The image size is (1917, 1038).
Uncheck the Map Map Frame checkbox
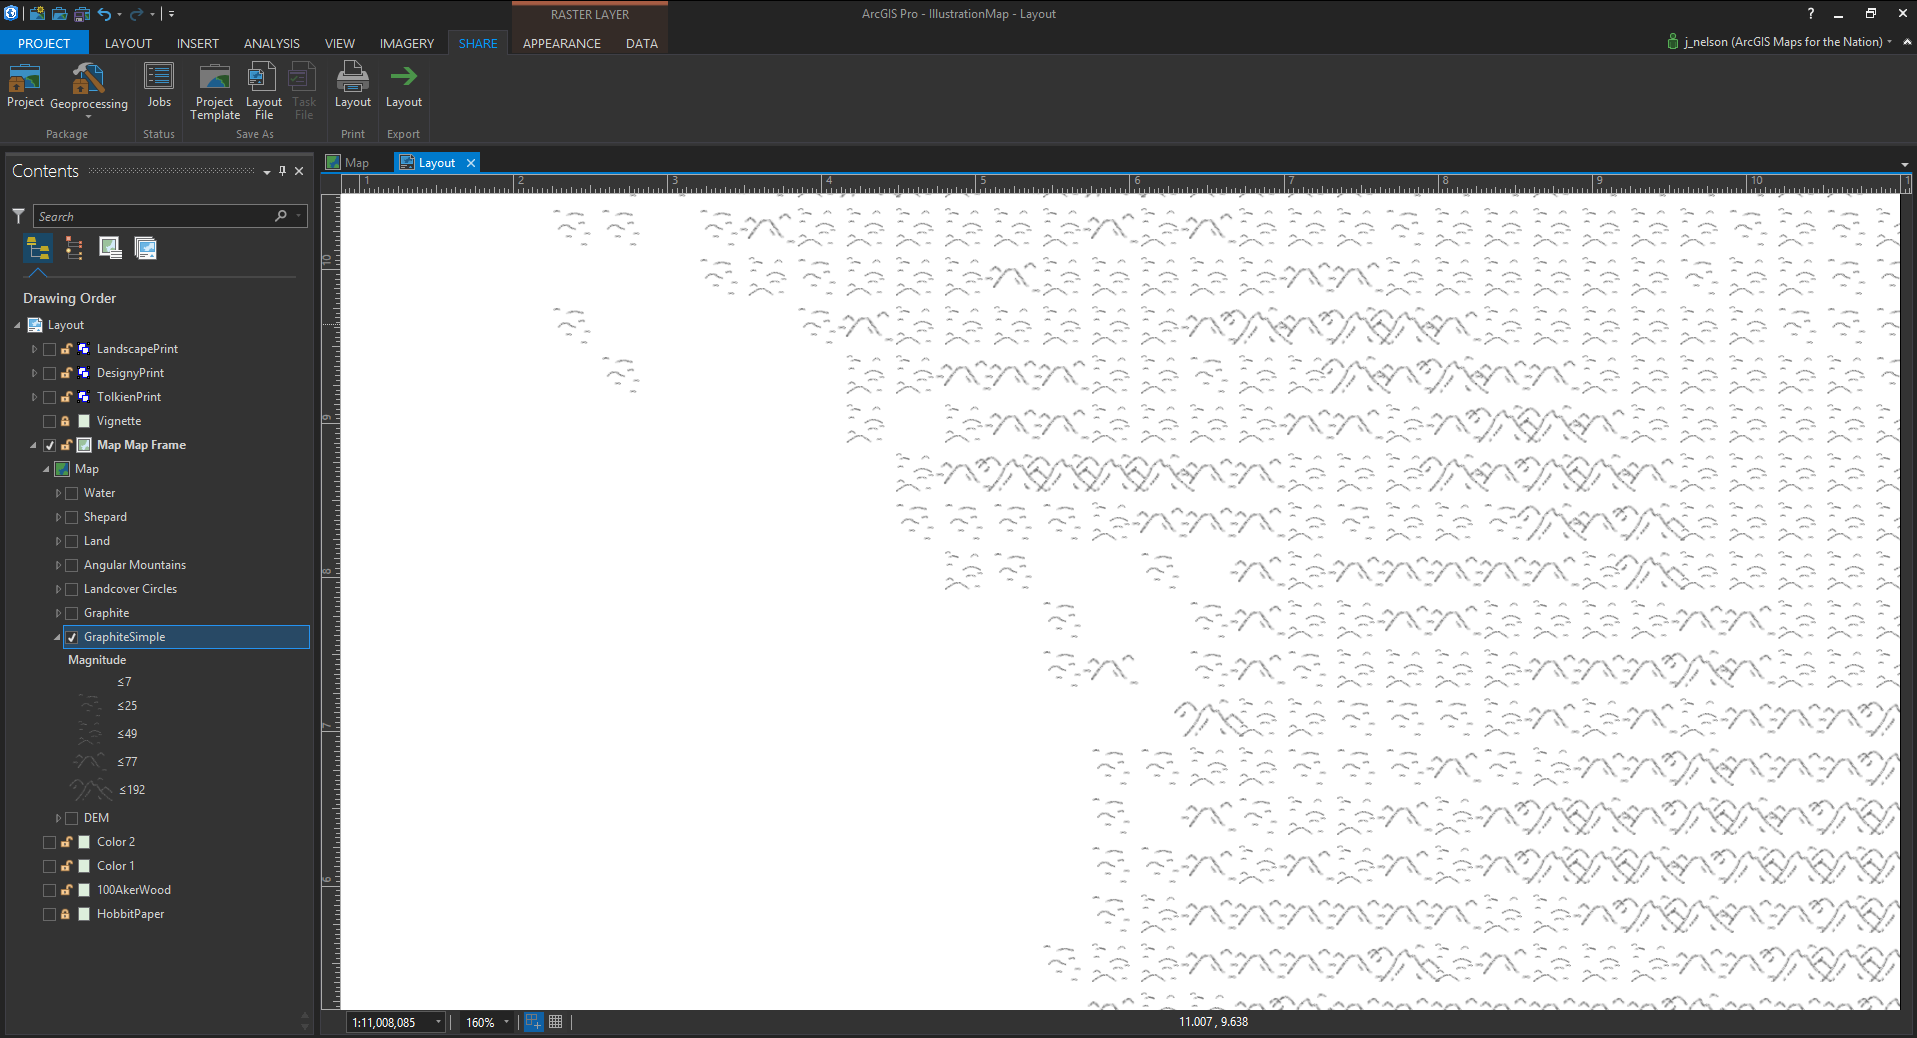pyautogui.click(x=49, y=445)
